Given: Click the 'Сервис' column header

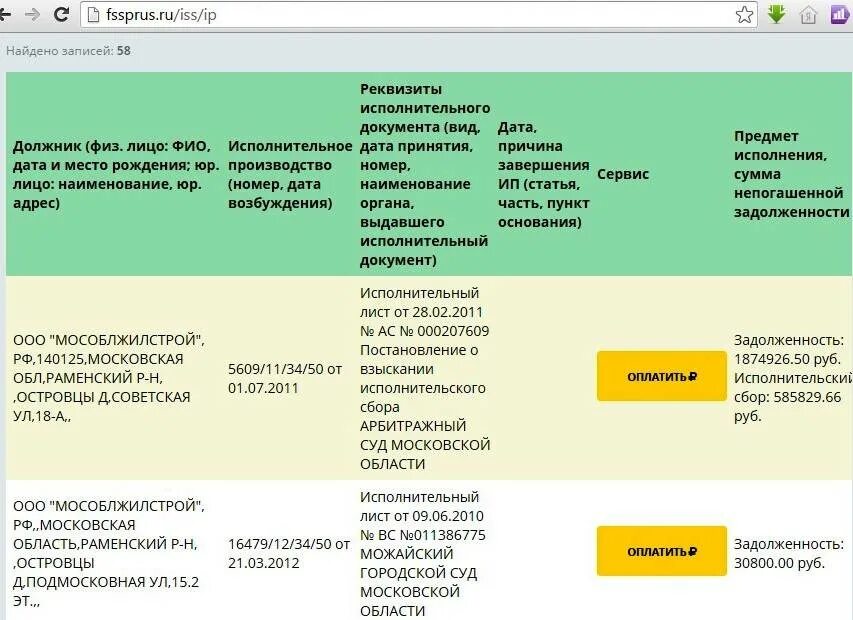Looking at the screenshot, I should pos(623,175).
